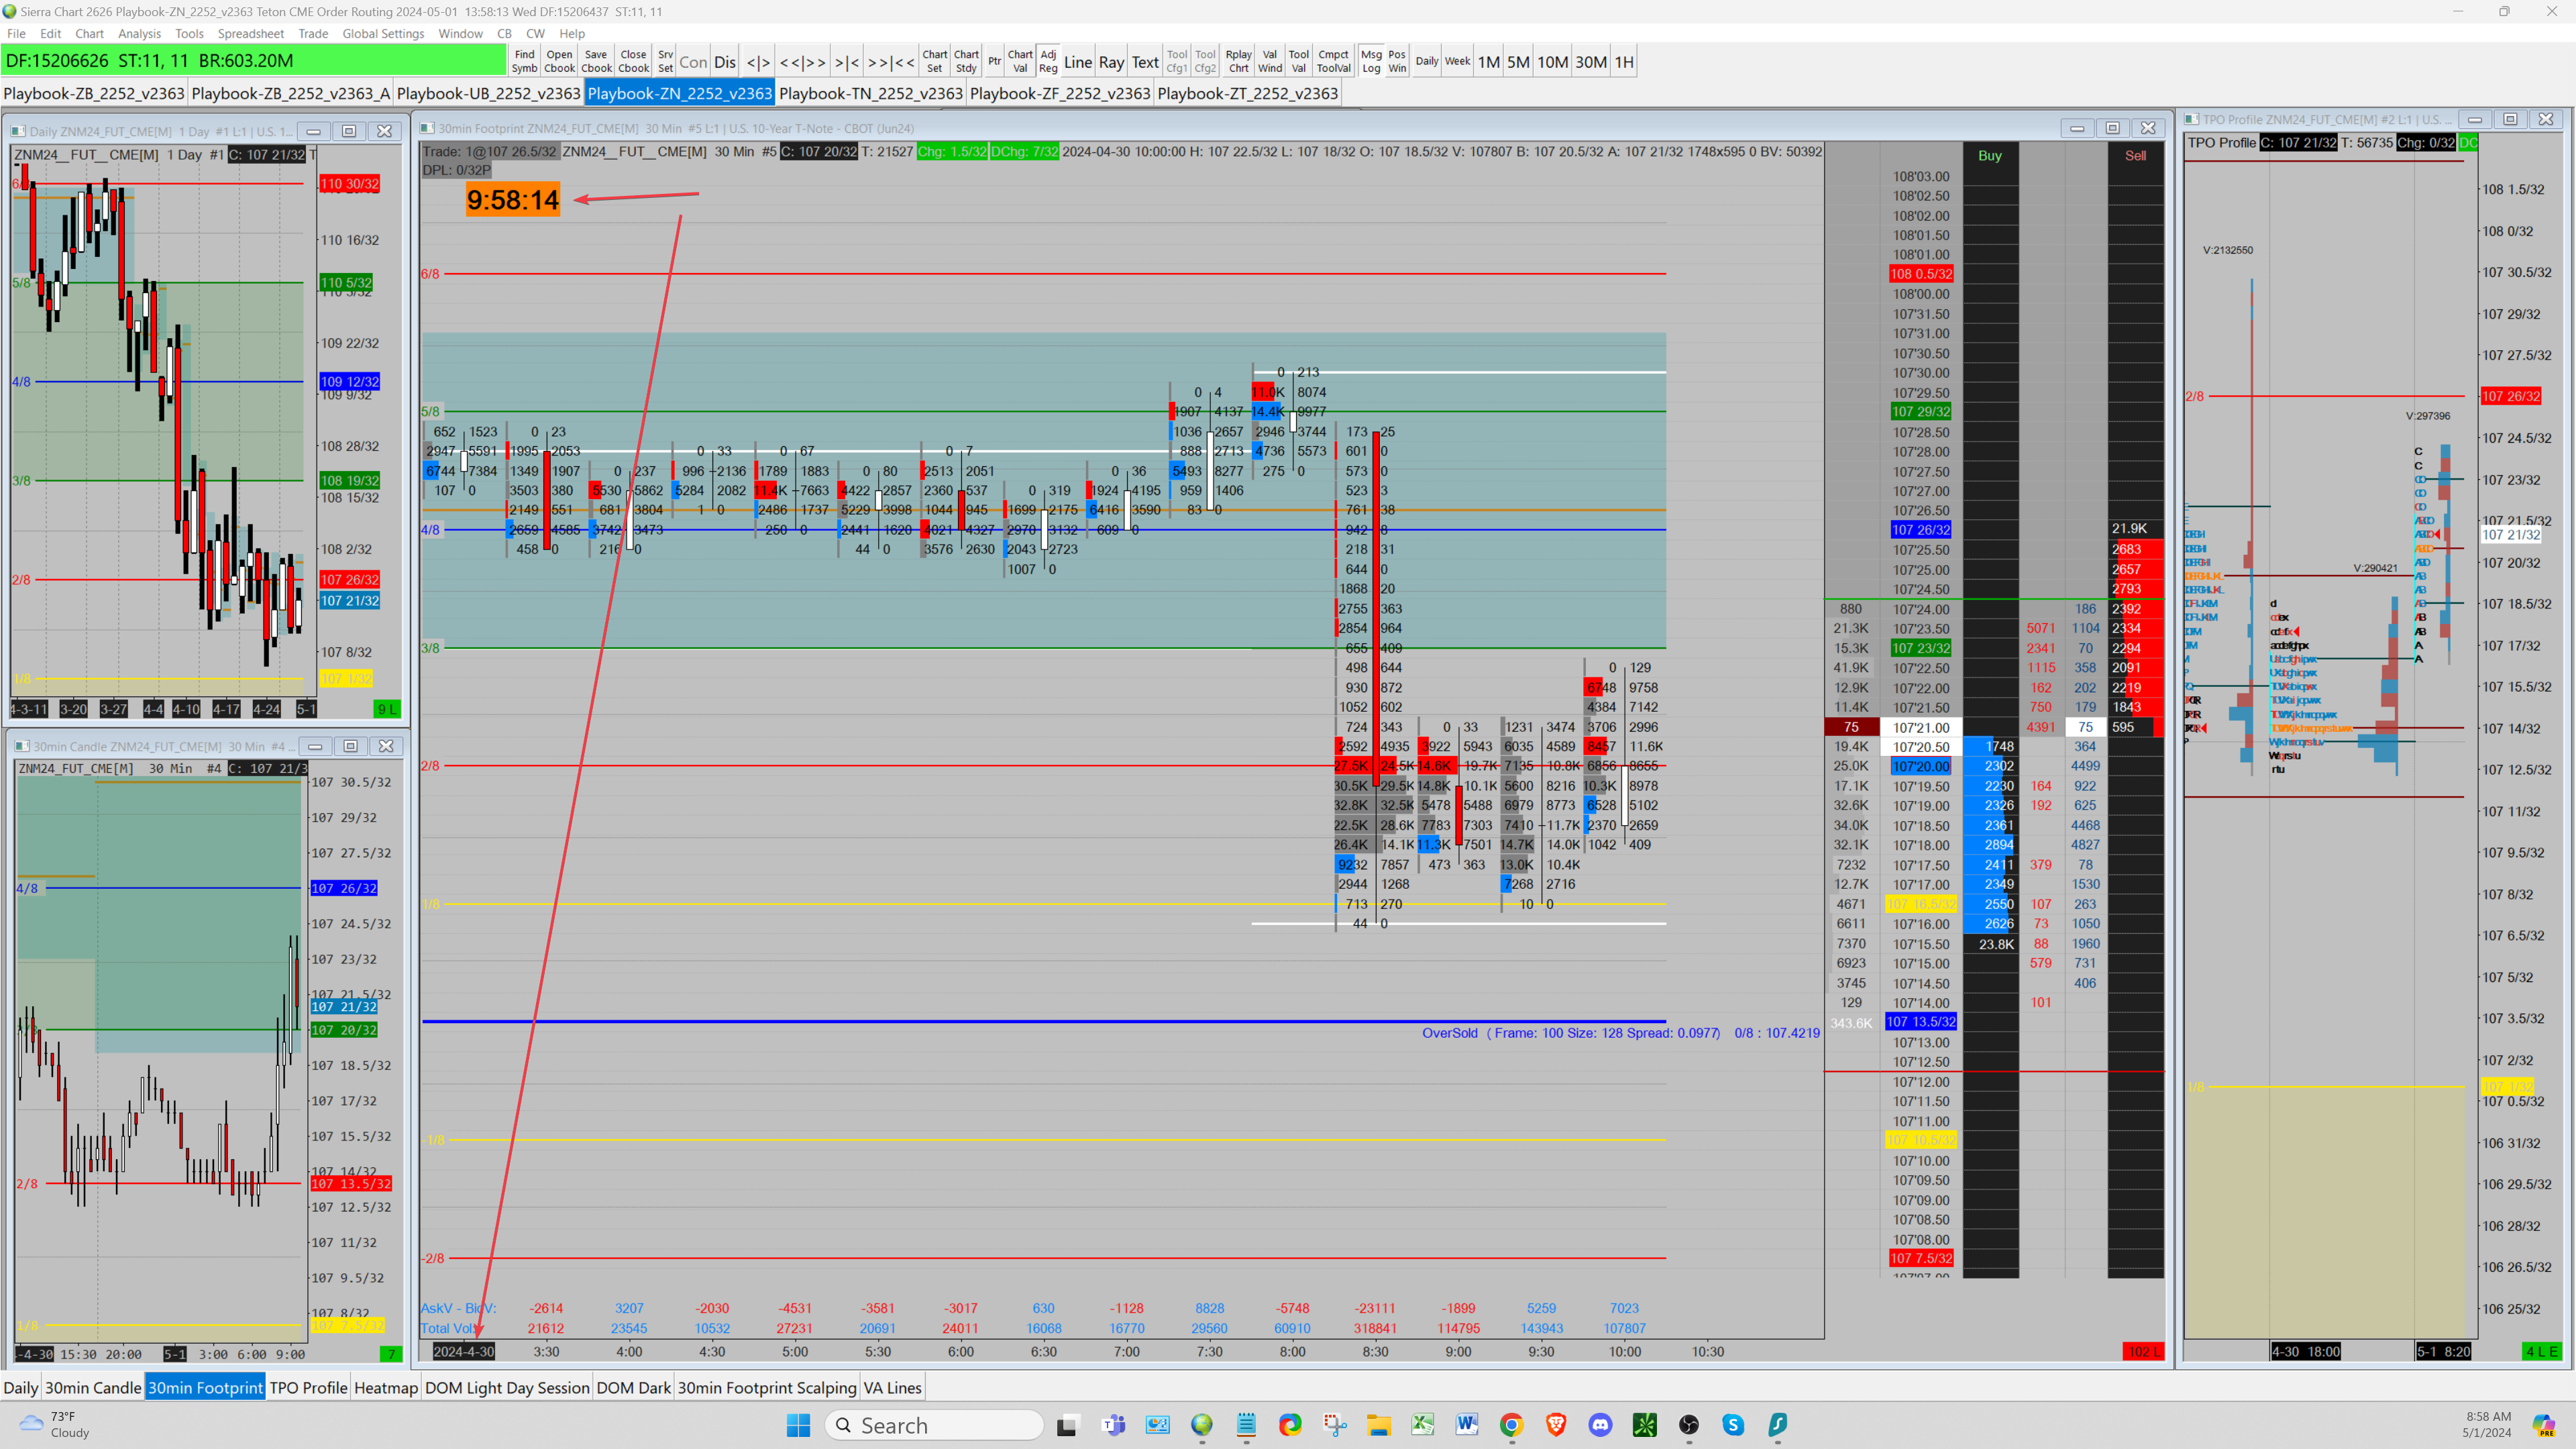The height and width of the screenshot is (1449, 2576).
Task: Click the 5M timeframe button
Action: [x=1517, y=62]
